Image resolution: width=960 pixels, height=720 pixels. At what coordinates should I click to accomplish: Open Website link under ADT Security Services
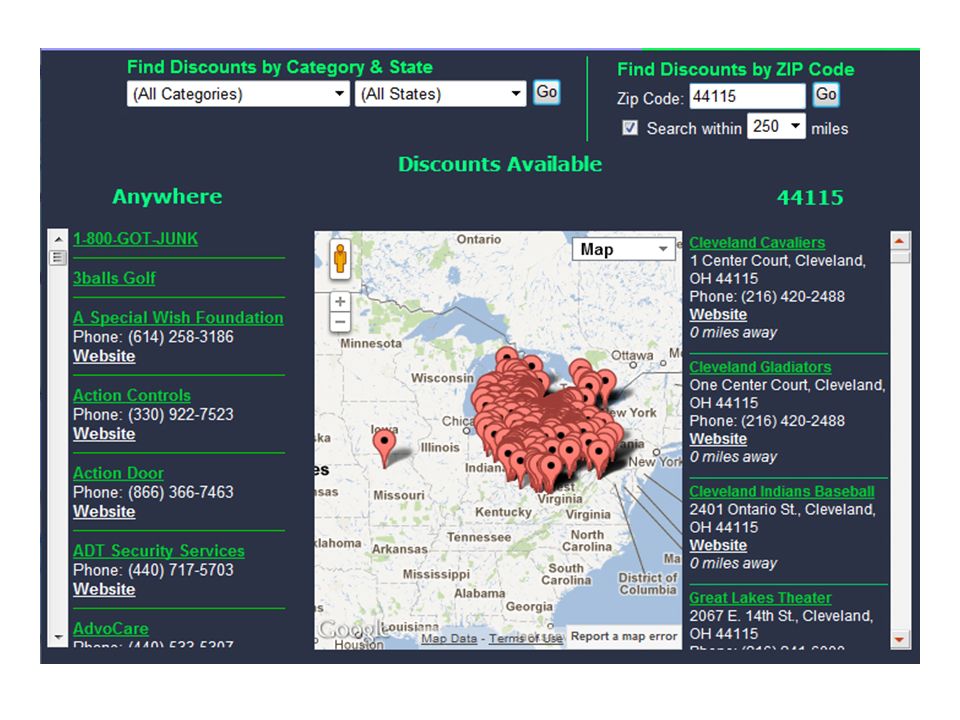click(104, 590)
